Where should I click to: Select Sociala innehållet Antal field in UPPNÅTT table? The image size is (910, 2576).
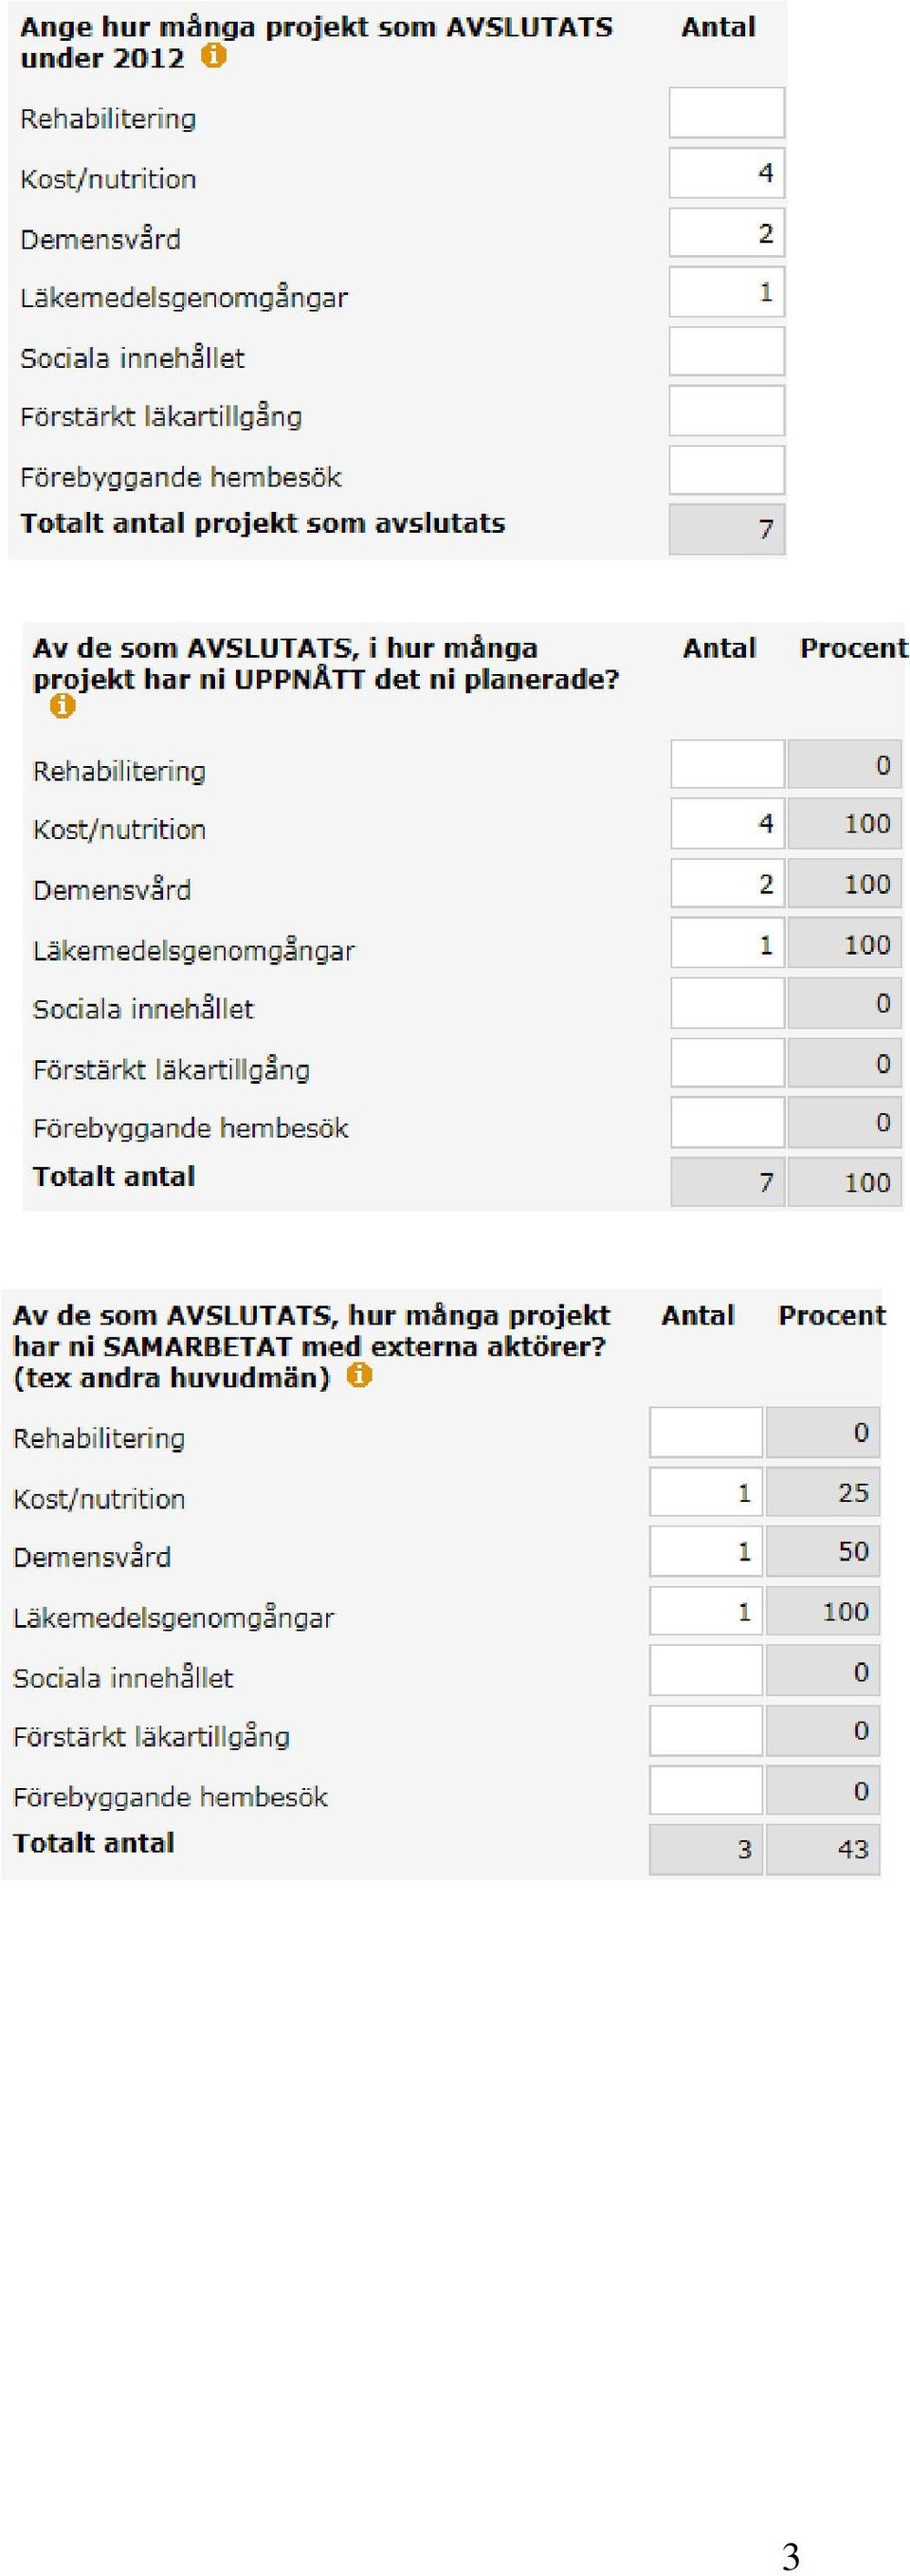coord(728,1003)
